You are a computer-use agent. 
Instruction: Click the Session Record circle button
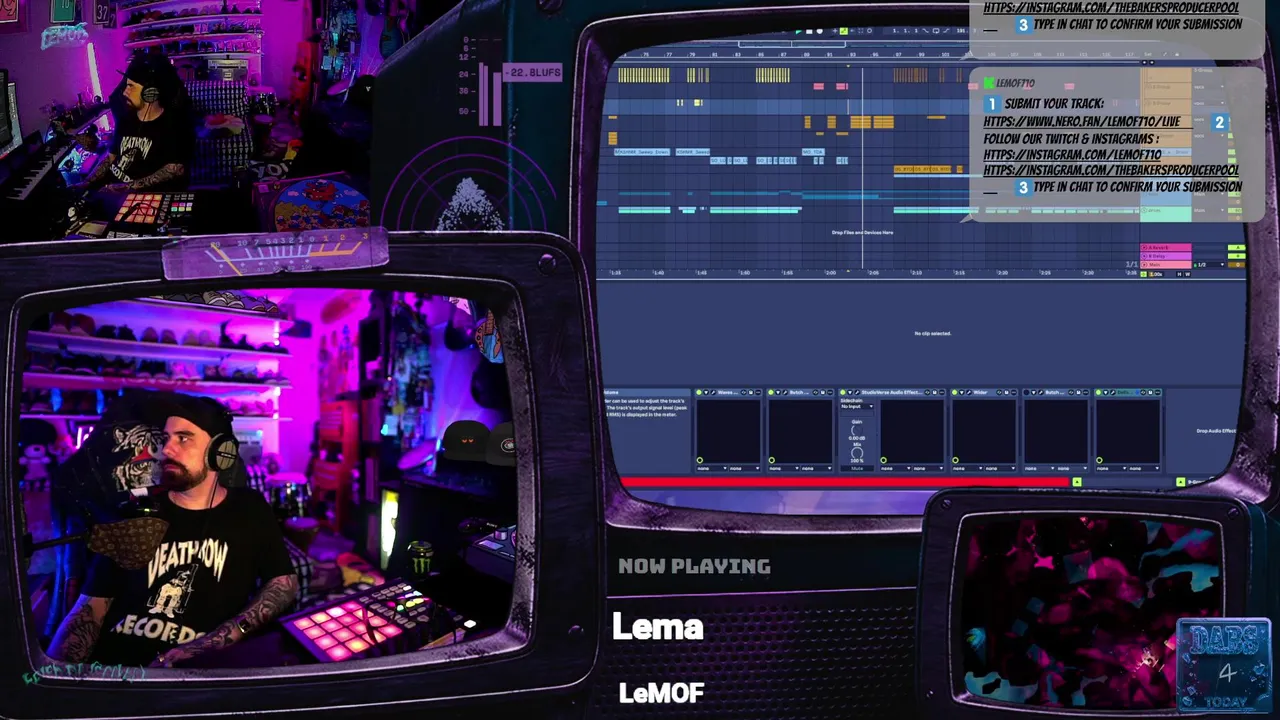point(869,31)
